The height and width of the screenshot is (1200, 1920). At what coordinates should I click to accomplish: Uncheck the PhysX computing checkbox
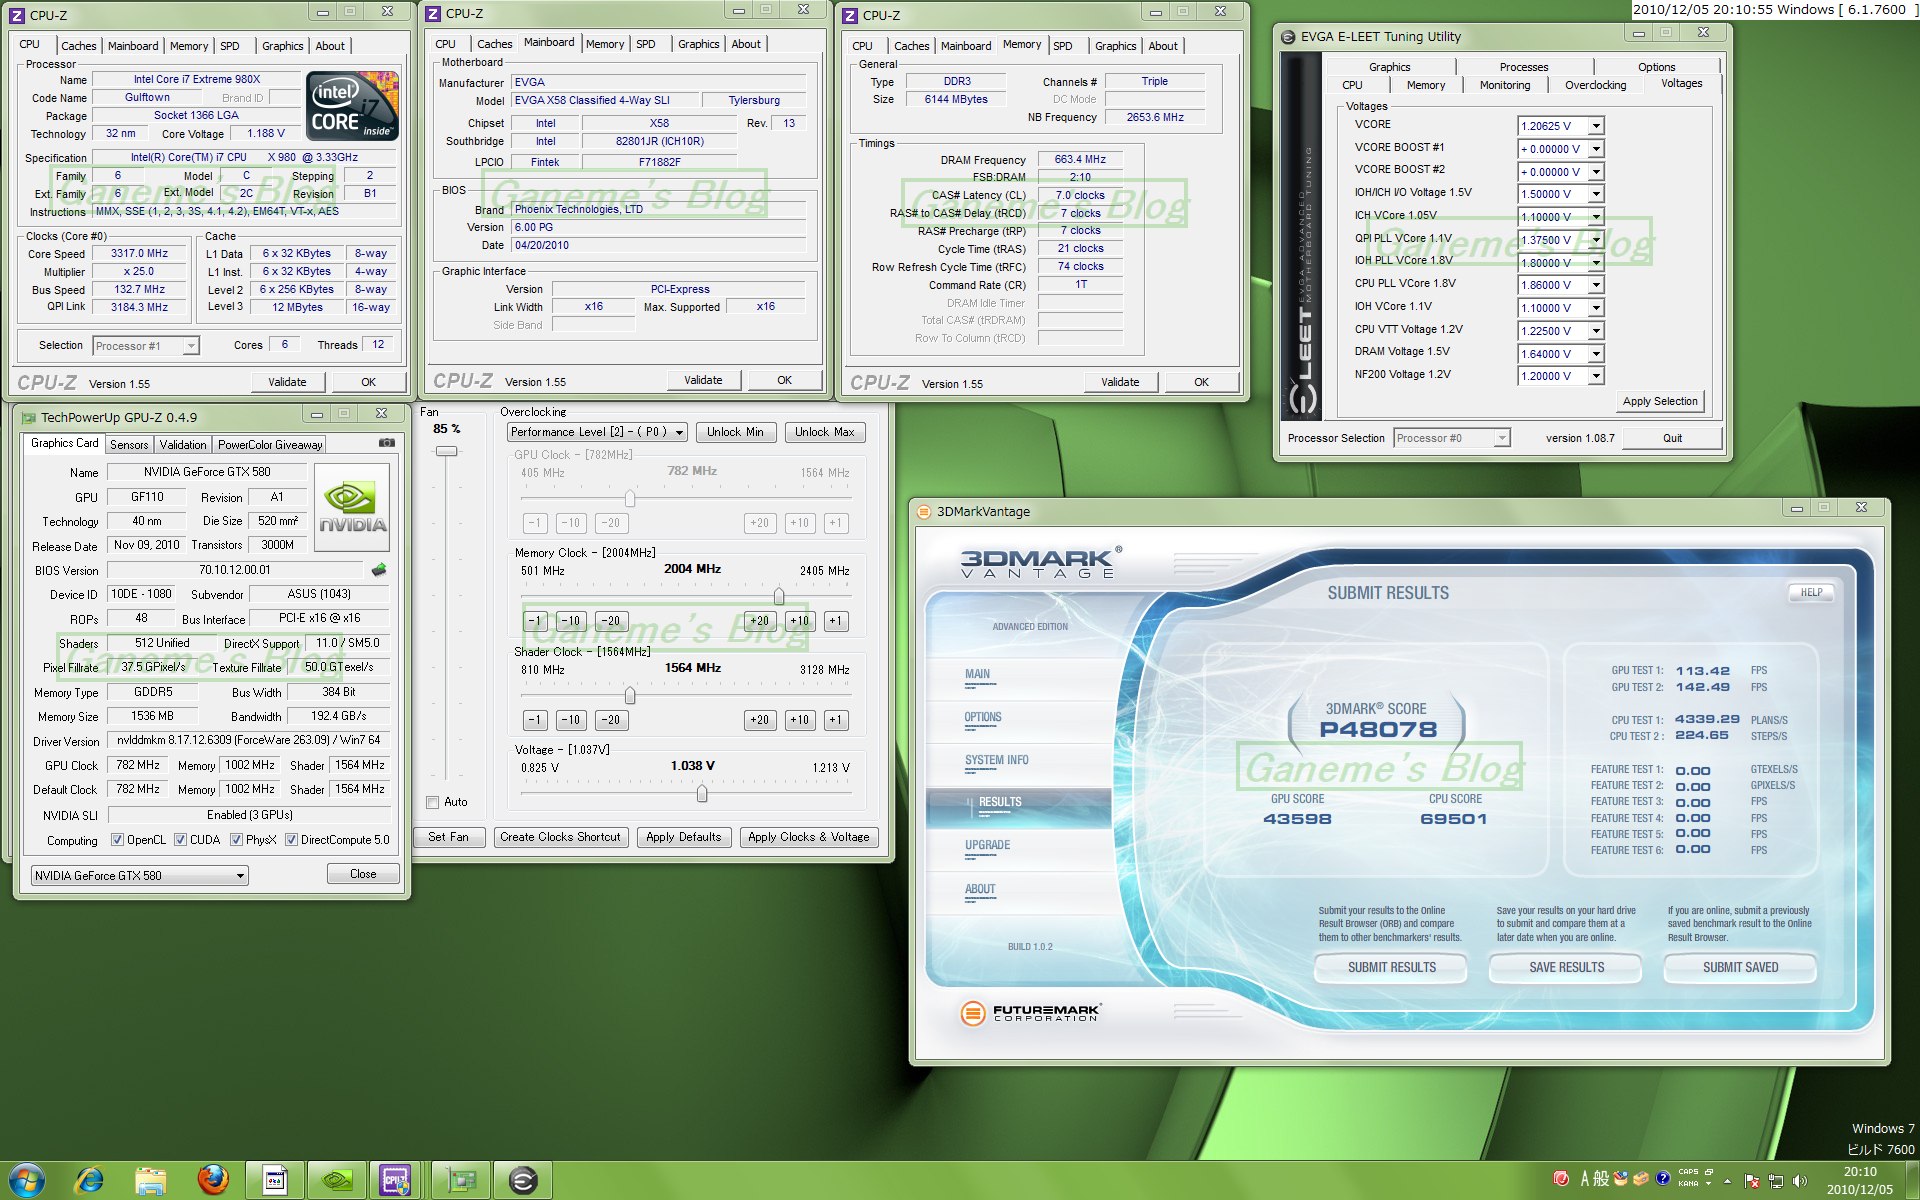237,840
